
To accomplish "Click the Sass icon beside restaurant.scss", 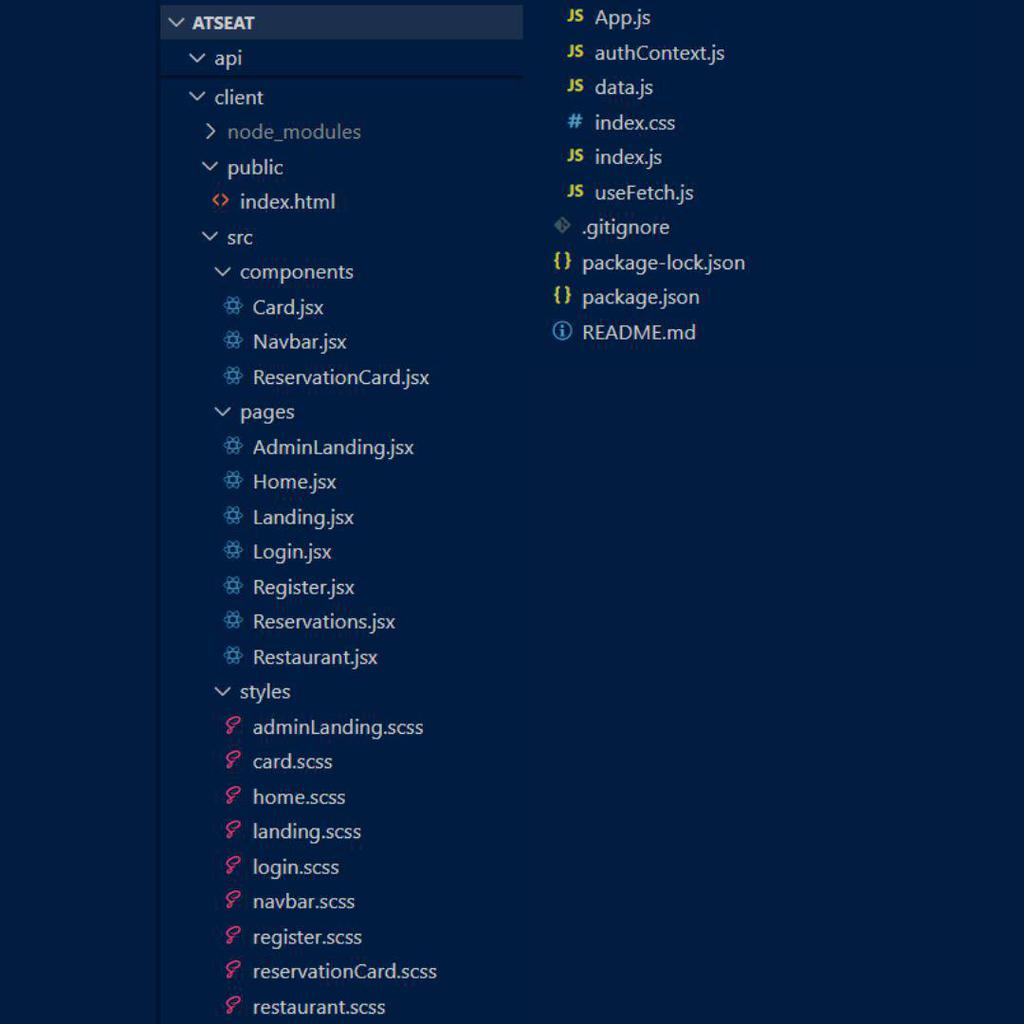I will tap(233, 1005).
